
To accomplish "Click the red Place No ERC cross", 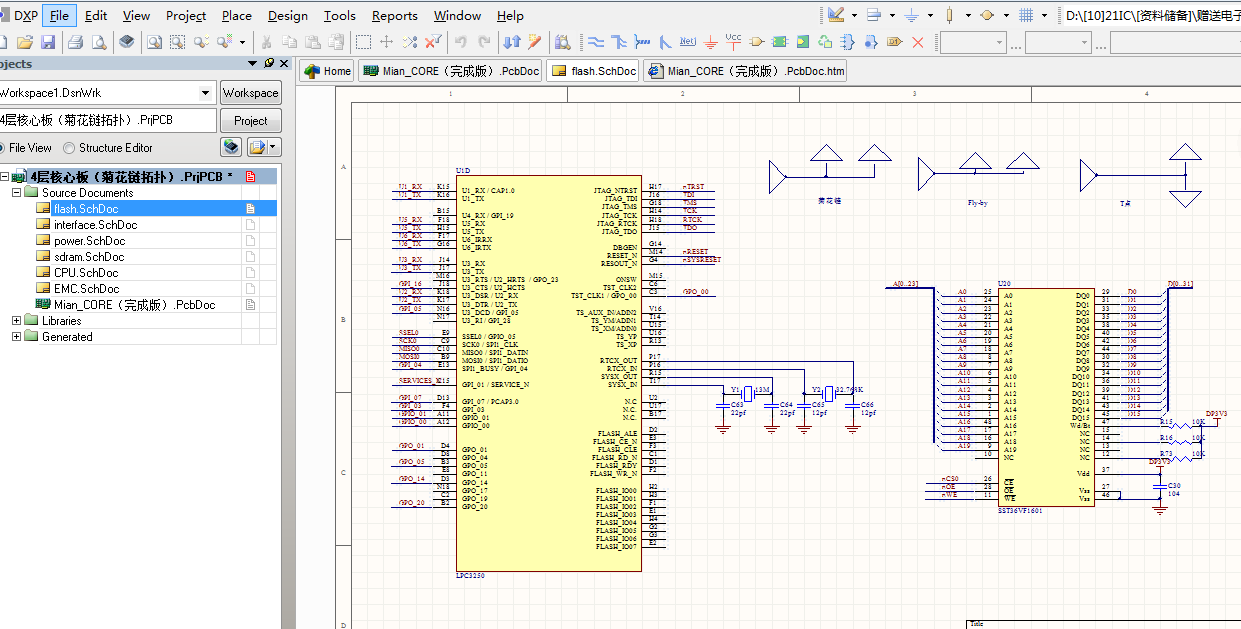I will (x=917, y=42).
